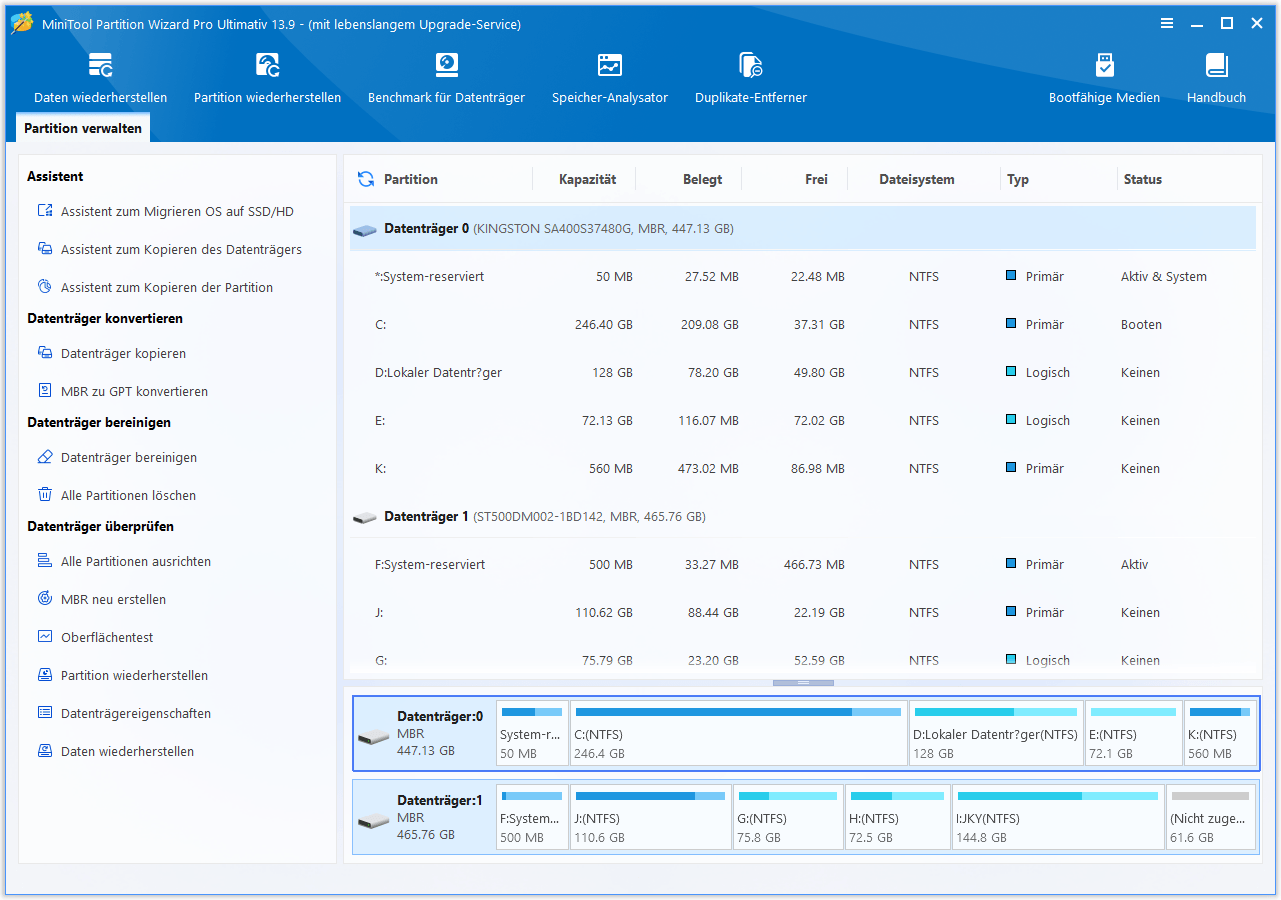Select the *:System-reserviert partition row

[803, 276]
